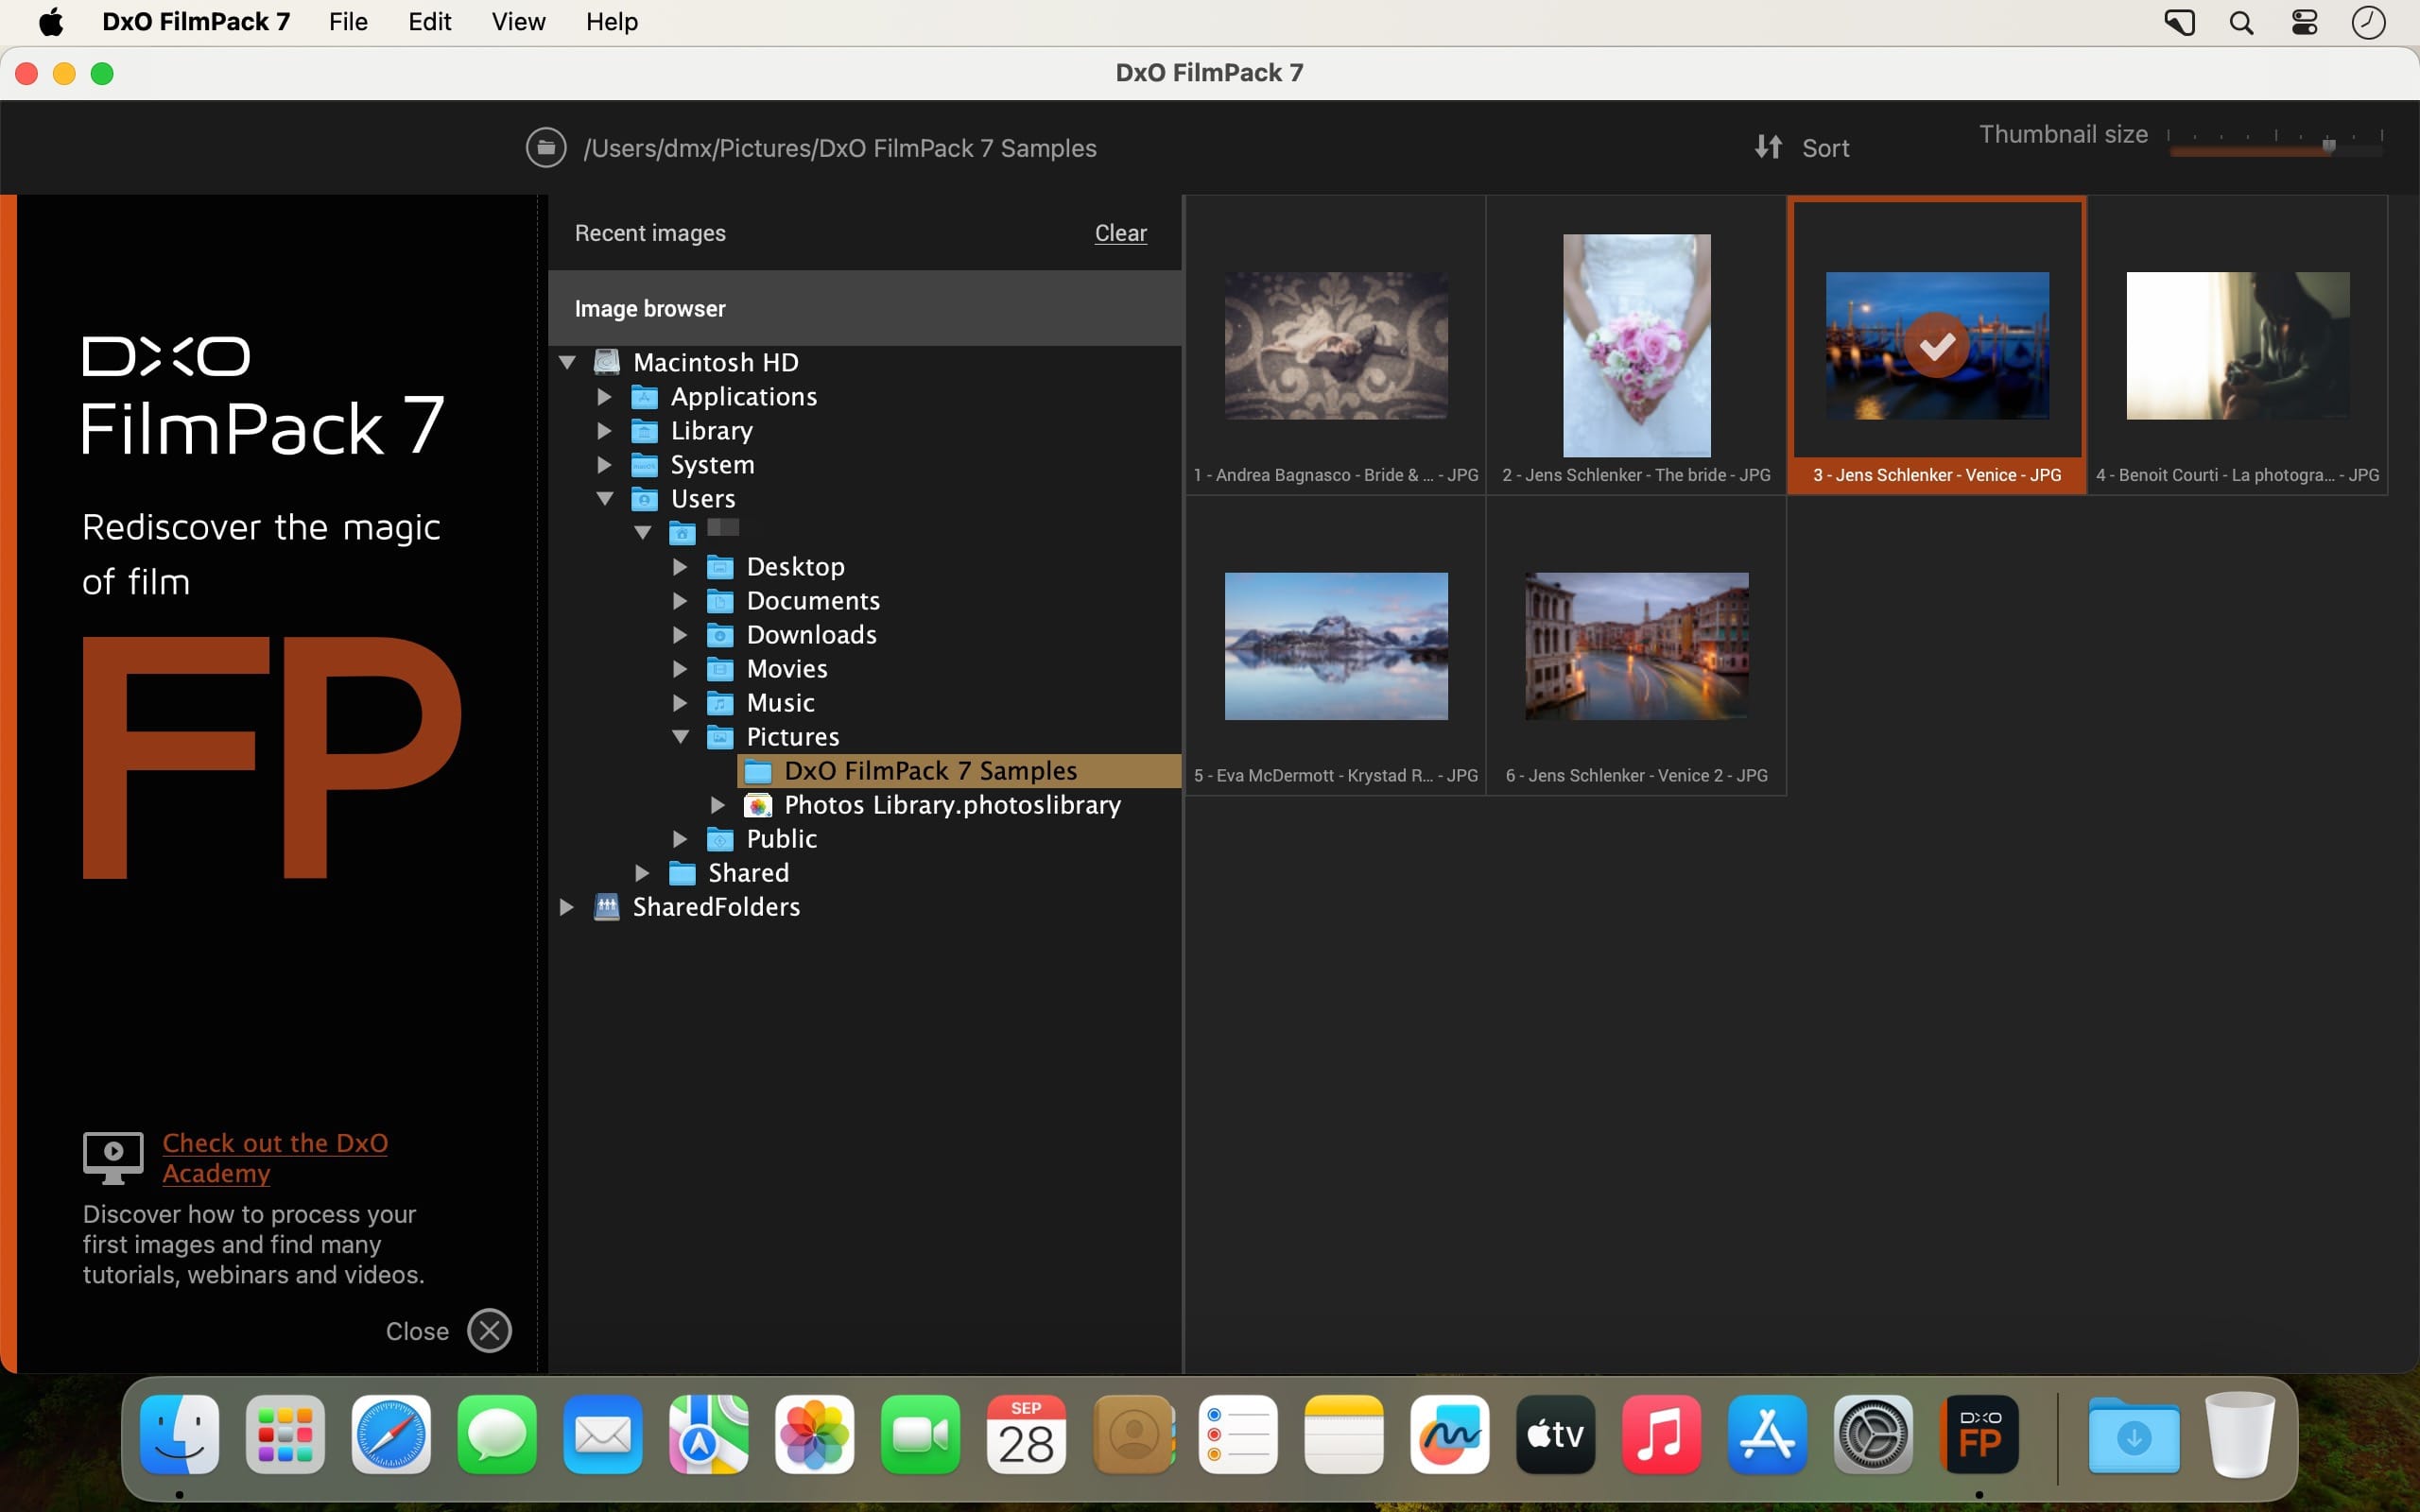
Task: Click the Applications folder icon in tree
Action: coord(645,397)
